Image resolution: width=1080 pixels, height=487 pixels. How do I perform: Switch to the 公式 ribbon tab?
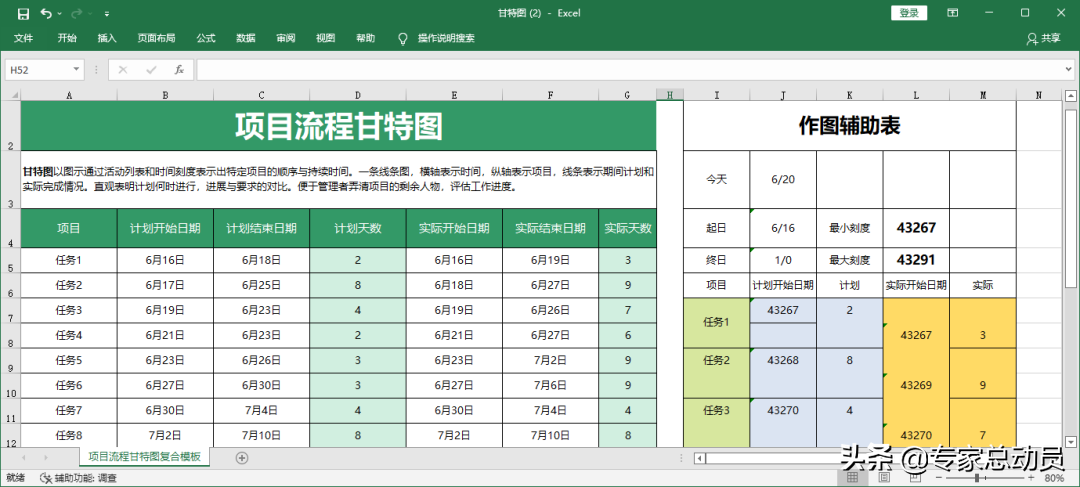(206, 39)
